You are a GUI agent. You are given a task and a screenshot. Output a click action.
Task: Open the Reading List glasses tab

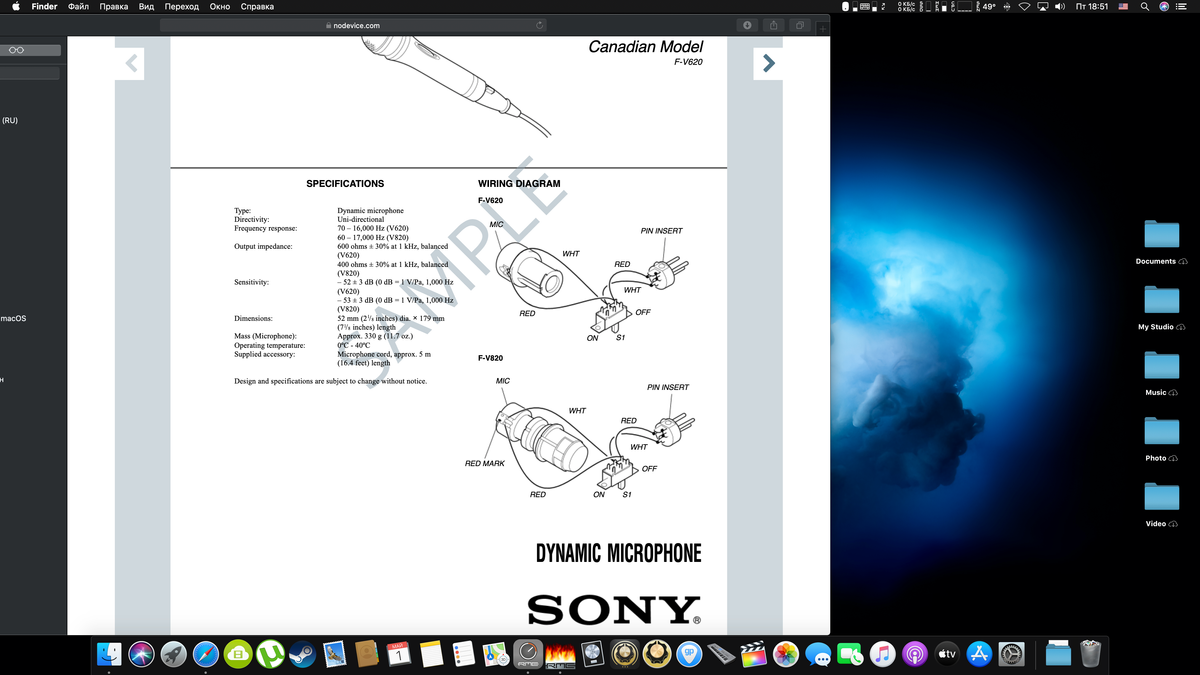pos(17,50)
